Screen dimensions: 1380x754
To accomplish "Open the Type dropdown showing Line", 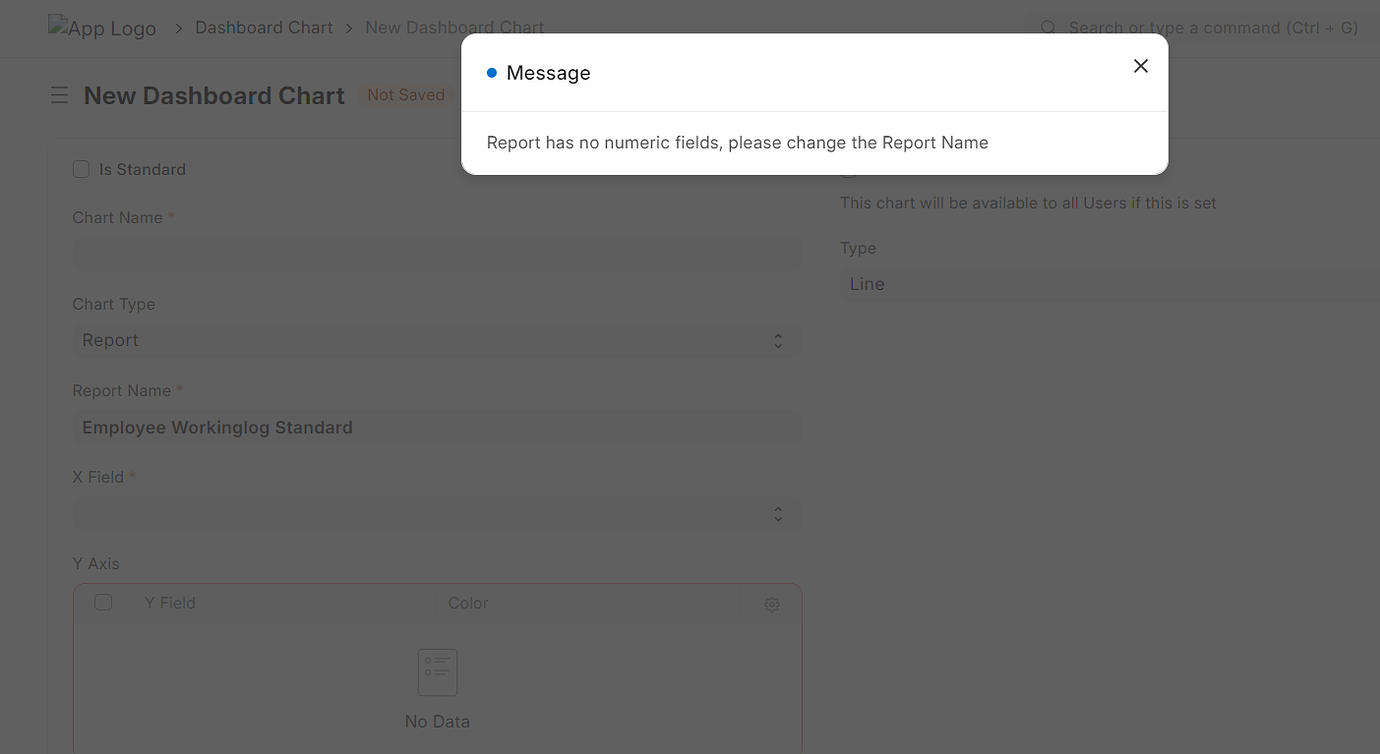I will coord(1100,284).
